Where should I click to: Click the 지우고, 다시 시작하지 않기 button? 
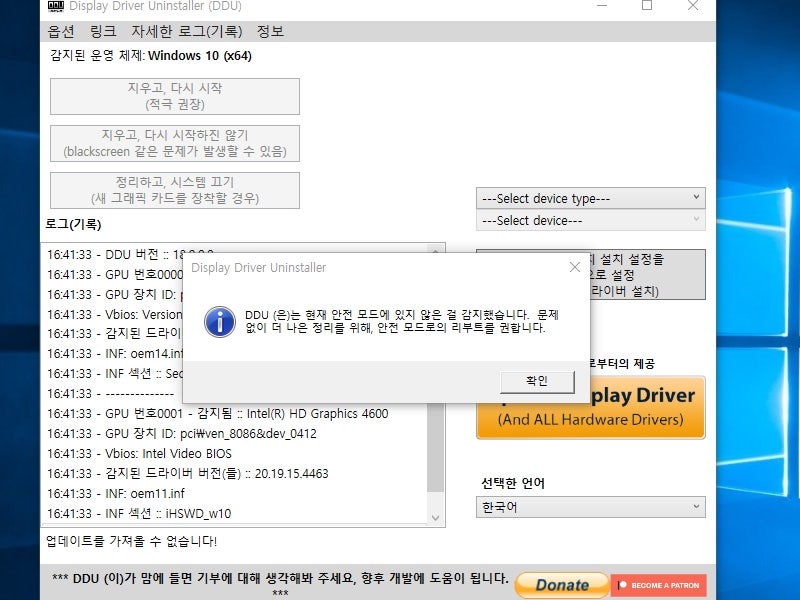pyautogui.click(x=174, y=144)
